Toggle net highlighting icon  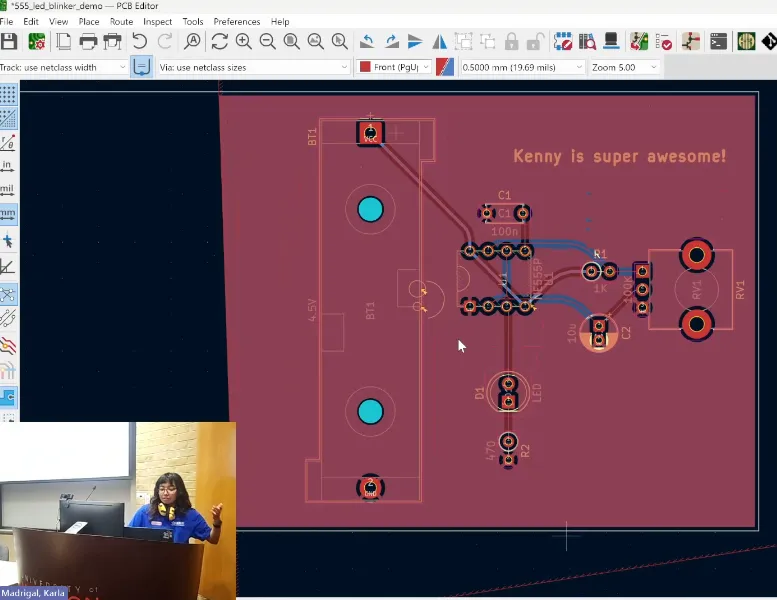pyautogui.click(x=8, y=370)
